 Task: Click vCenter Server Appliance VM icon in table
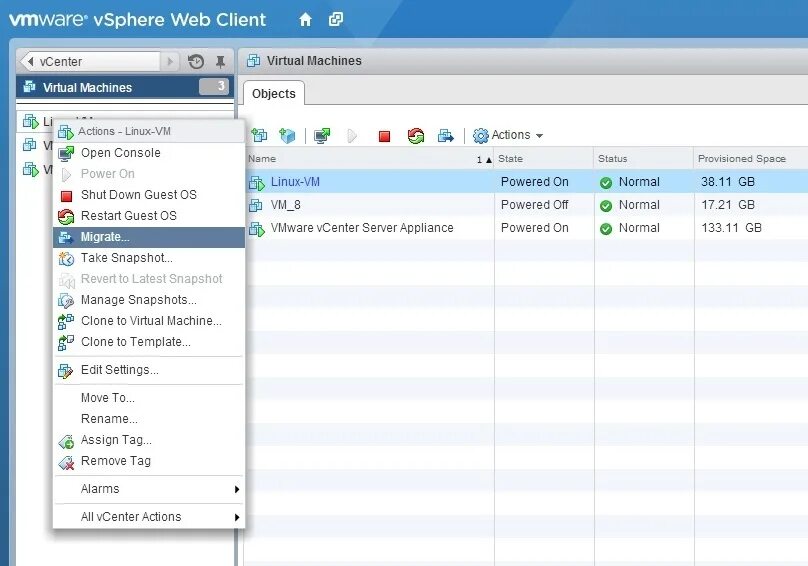tap(257, 228)
